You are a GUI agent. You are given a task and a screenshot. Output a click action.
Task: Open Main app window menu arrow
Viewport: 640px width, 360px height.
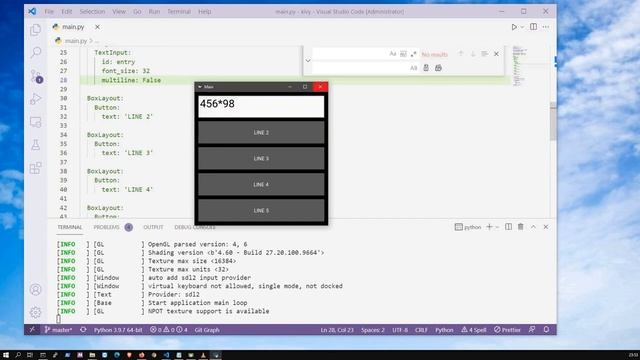tap(200, 87)
